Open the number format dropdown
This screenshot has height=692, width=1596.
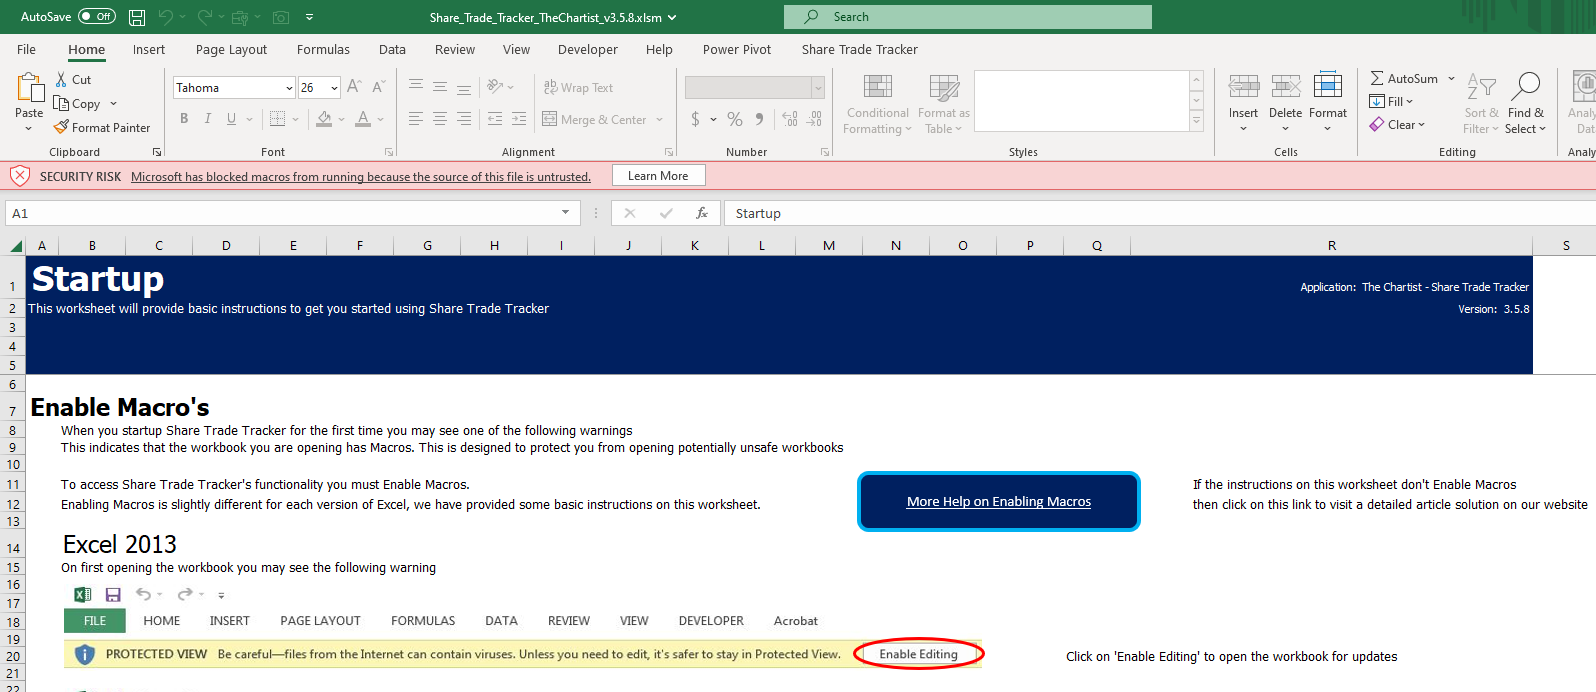point(818,88)
